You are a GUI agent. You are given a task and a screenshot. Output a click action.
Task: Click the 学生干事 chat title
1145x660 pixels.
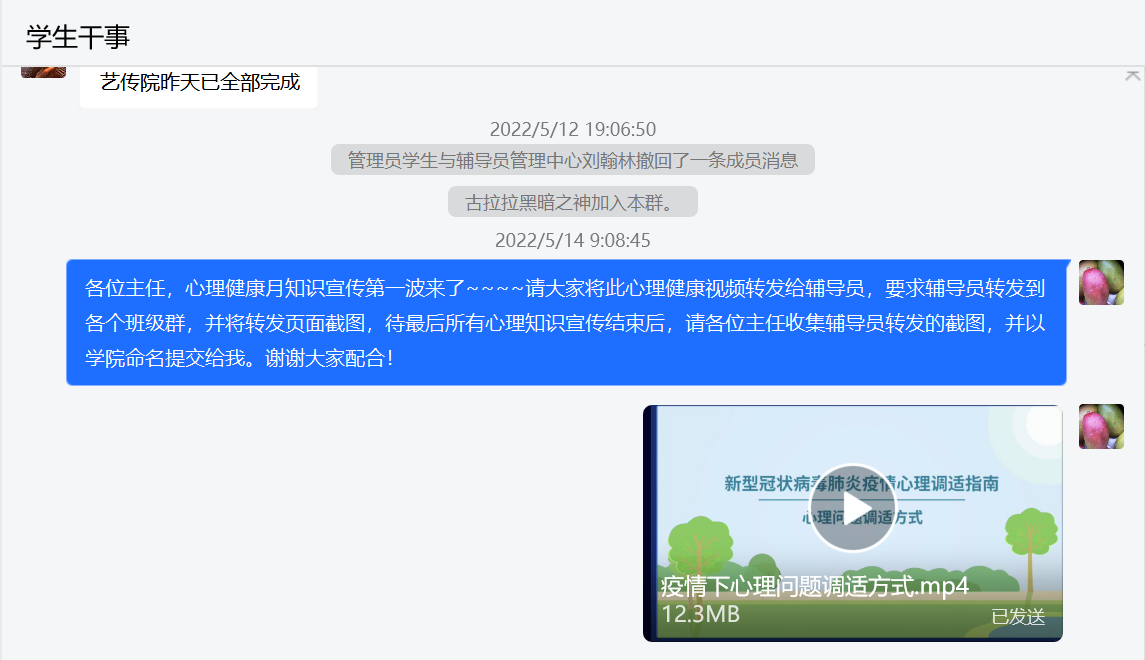coord(78,37)
